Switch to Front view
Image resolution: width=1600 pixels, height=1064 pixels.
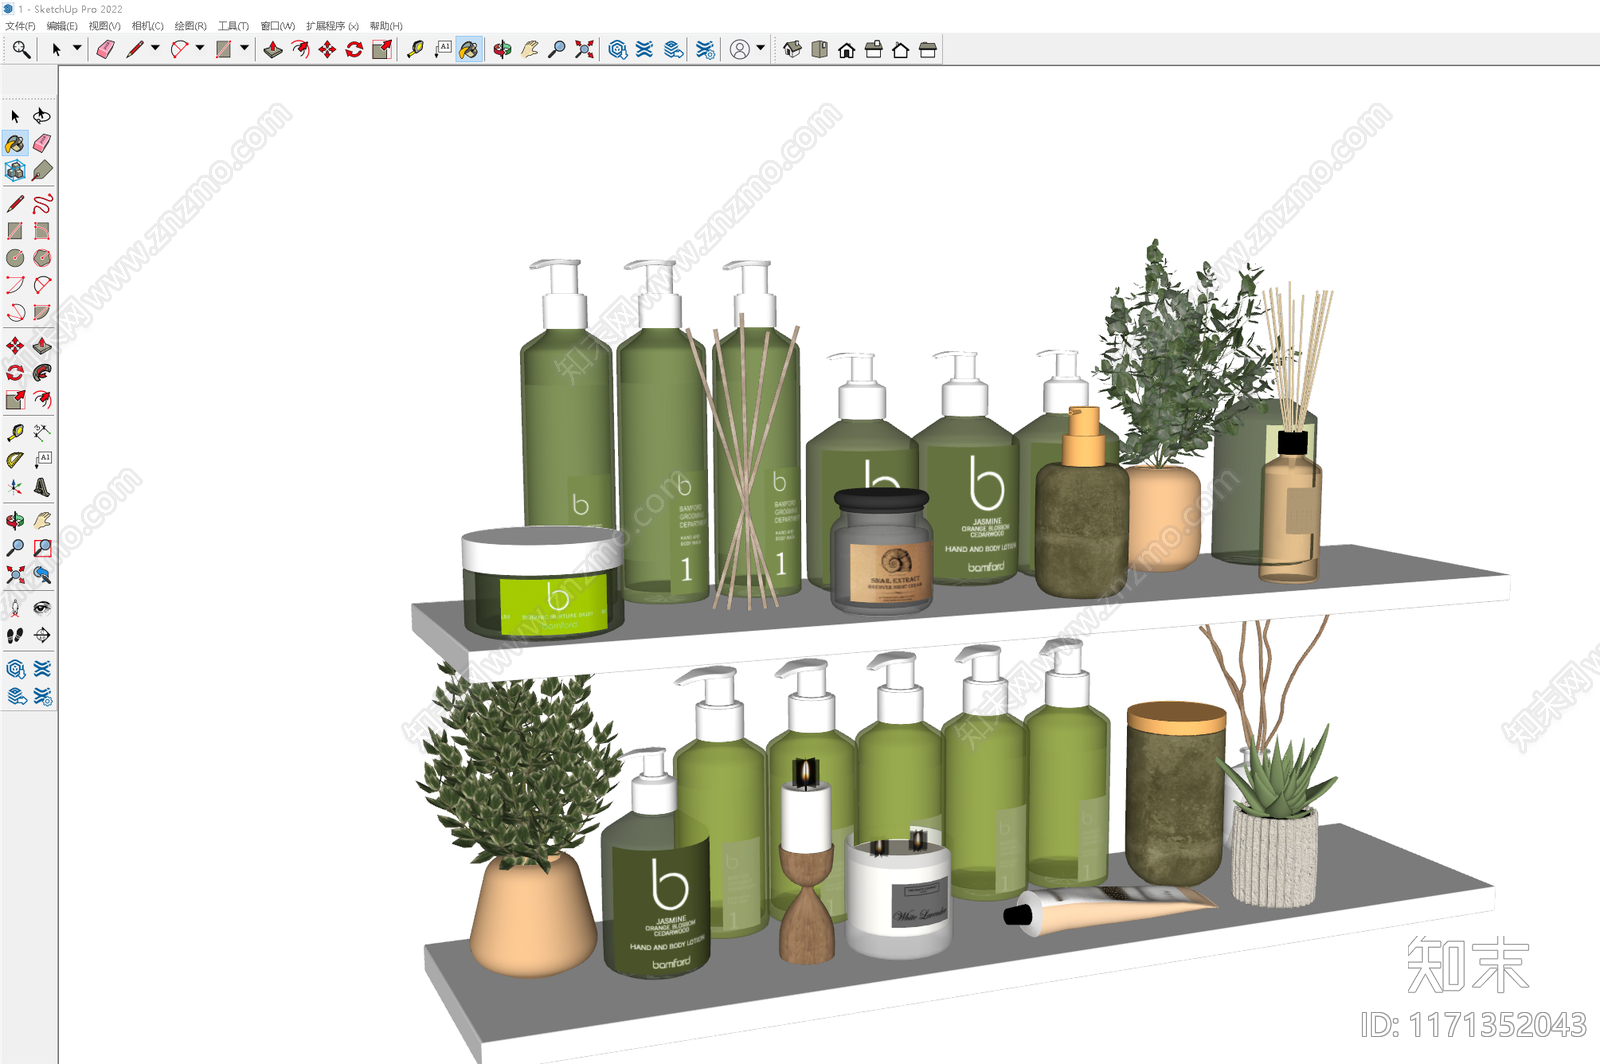847,49
